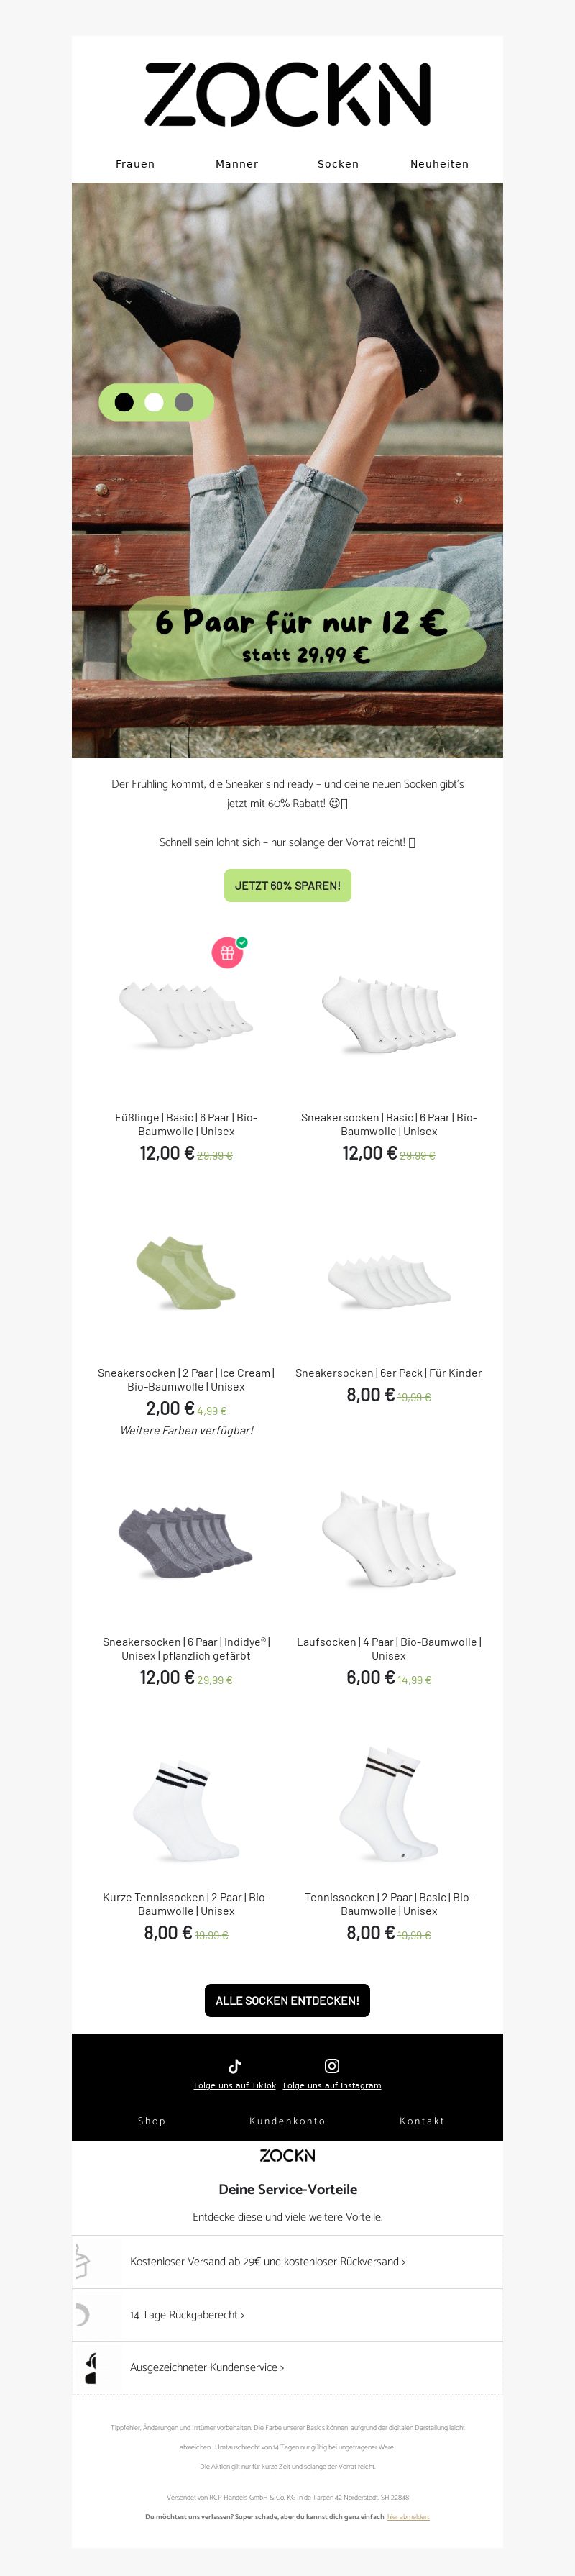Open the Frauen menu item
This screenshot has width=575, height=2576.
coord(135,164)
